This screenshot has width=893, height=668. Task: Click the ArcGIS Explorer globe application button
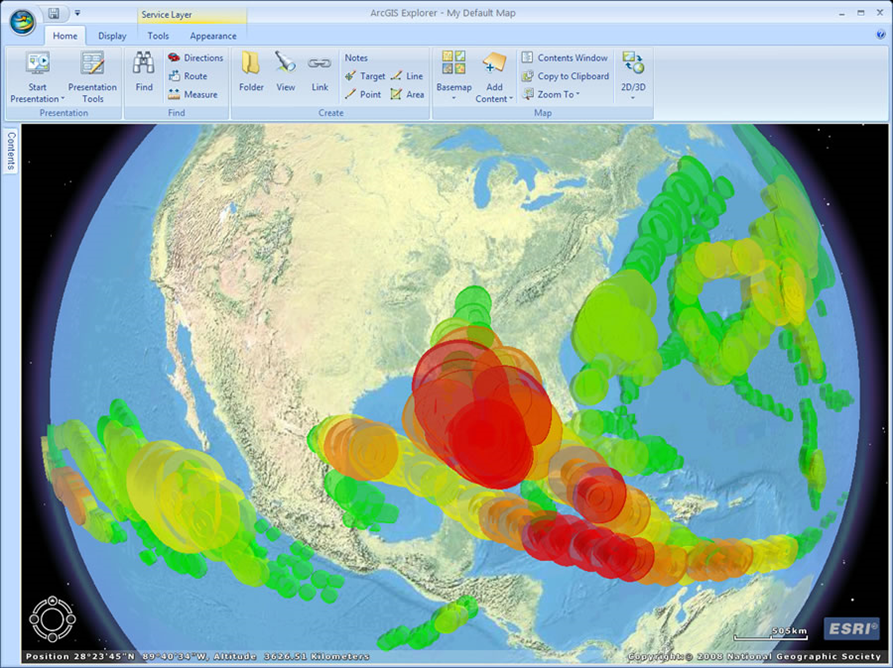(22, 22)
